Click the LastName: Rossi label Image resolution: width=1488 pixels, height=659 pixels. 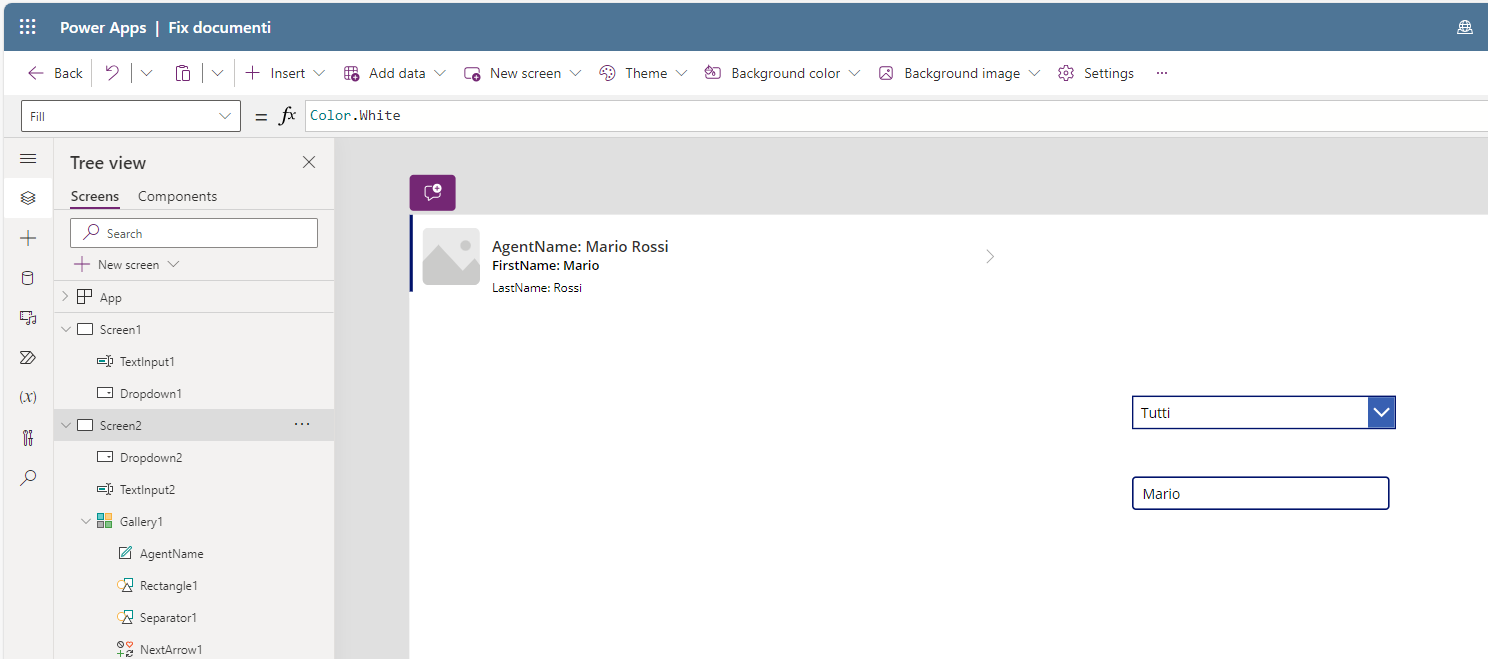(x=537, y=288)
